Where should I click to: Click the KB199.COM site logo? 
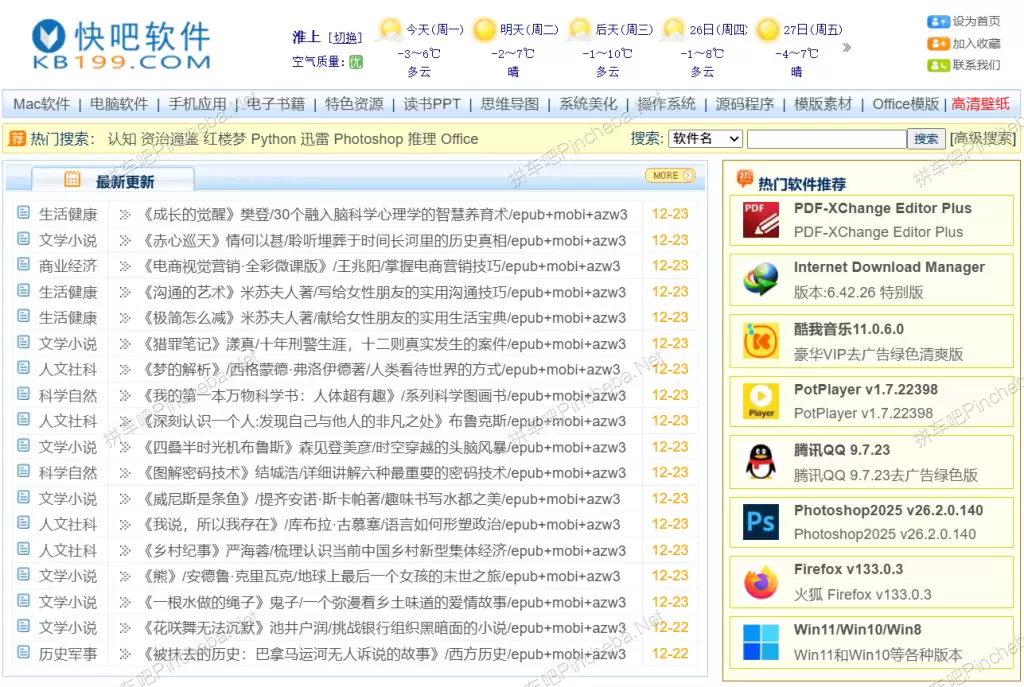121,44
